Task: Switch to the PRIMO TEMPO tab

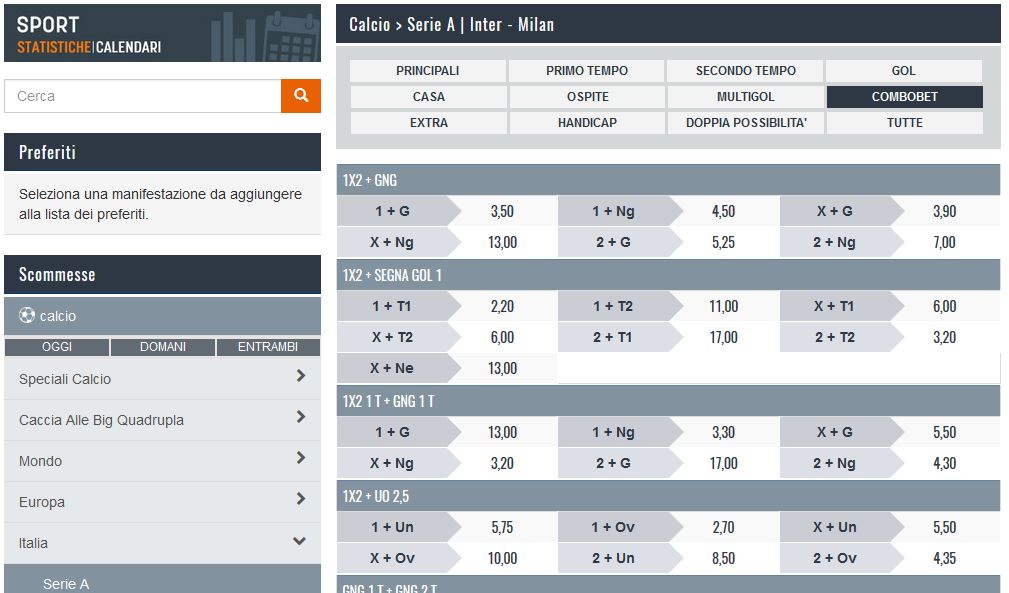Action: 587,71
